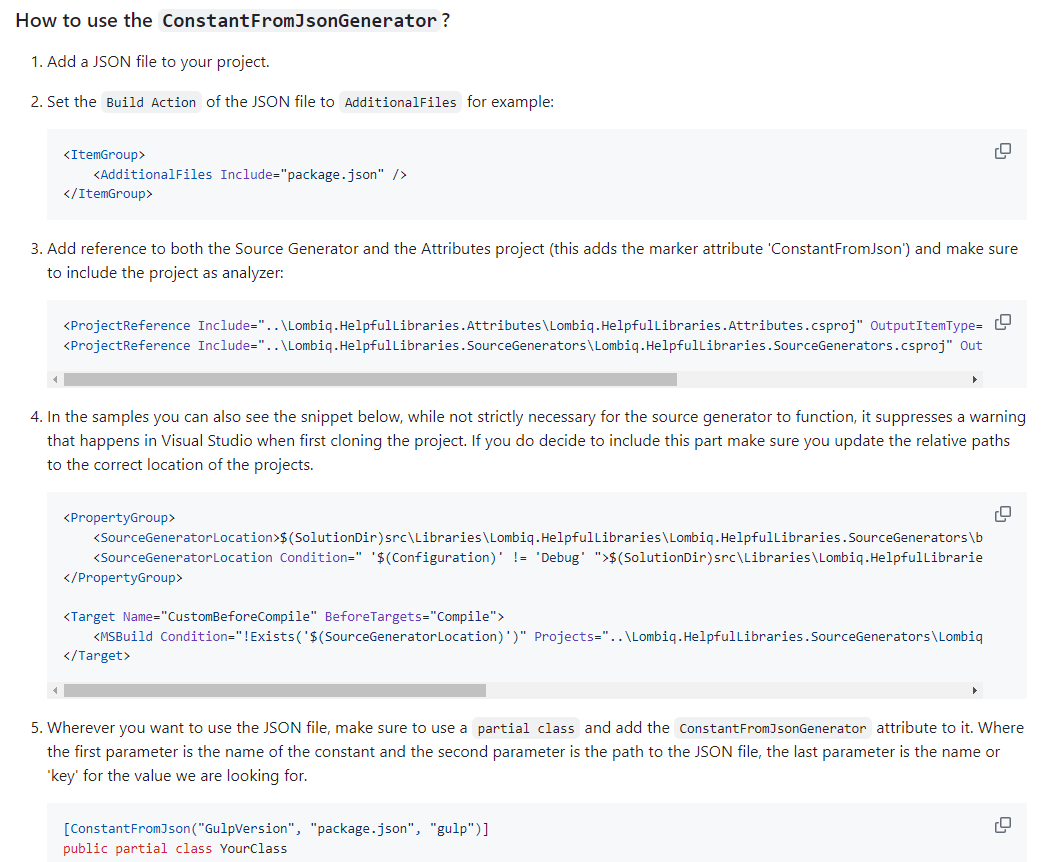
Task: Click the closing '</PropertyGroup>' code line
Action: (x=123, y=578)
